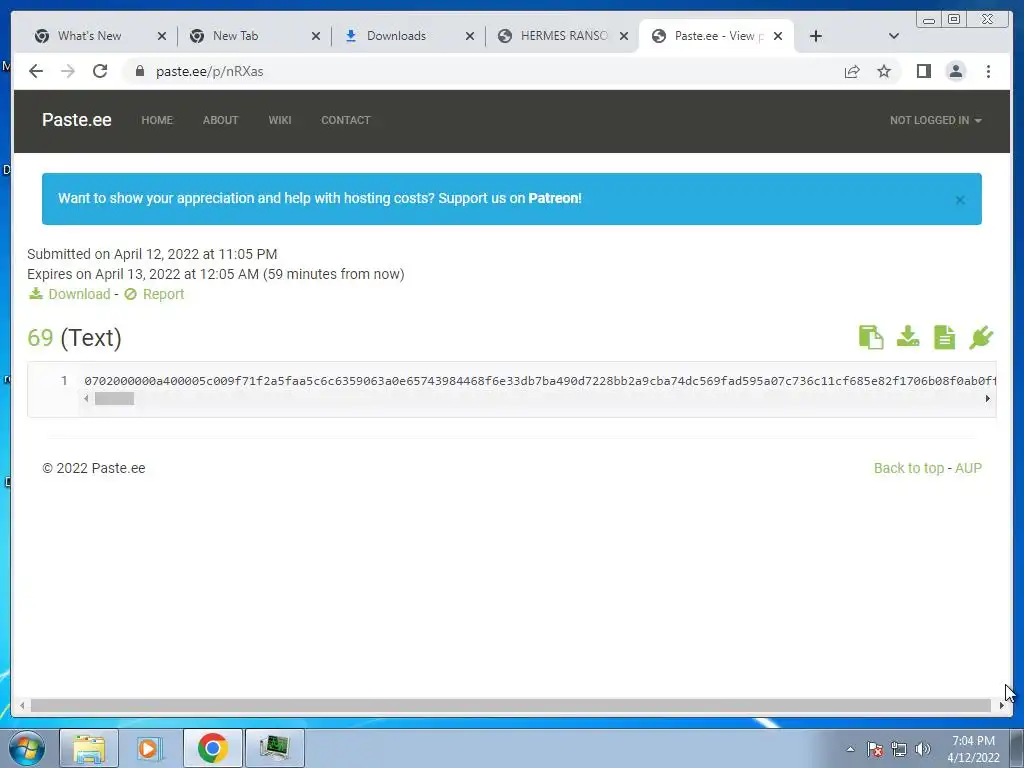Share this page icon in address bar
The height and width of the screenshot is (768, 1024).
point(852,71)
